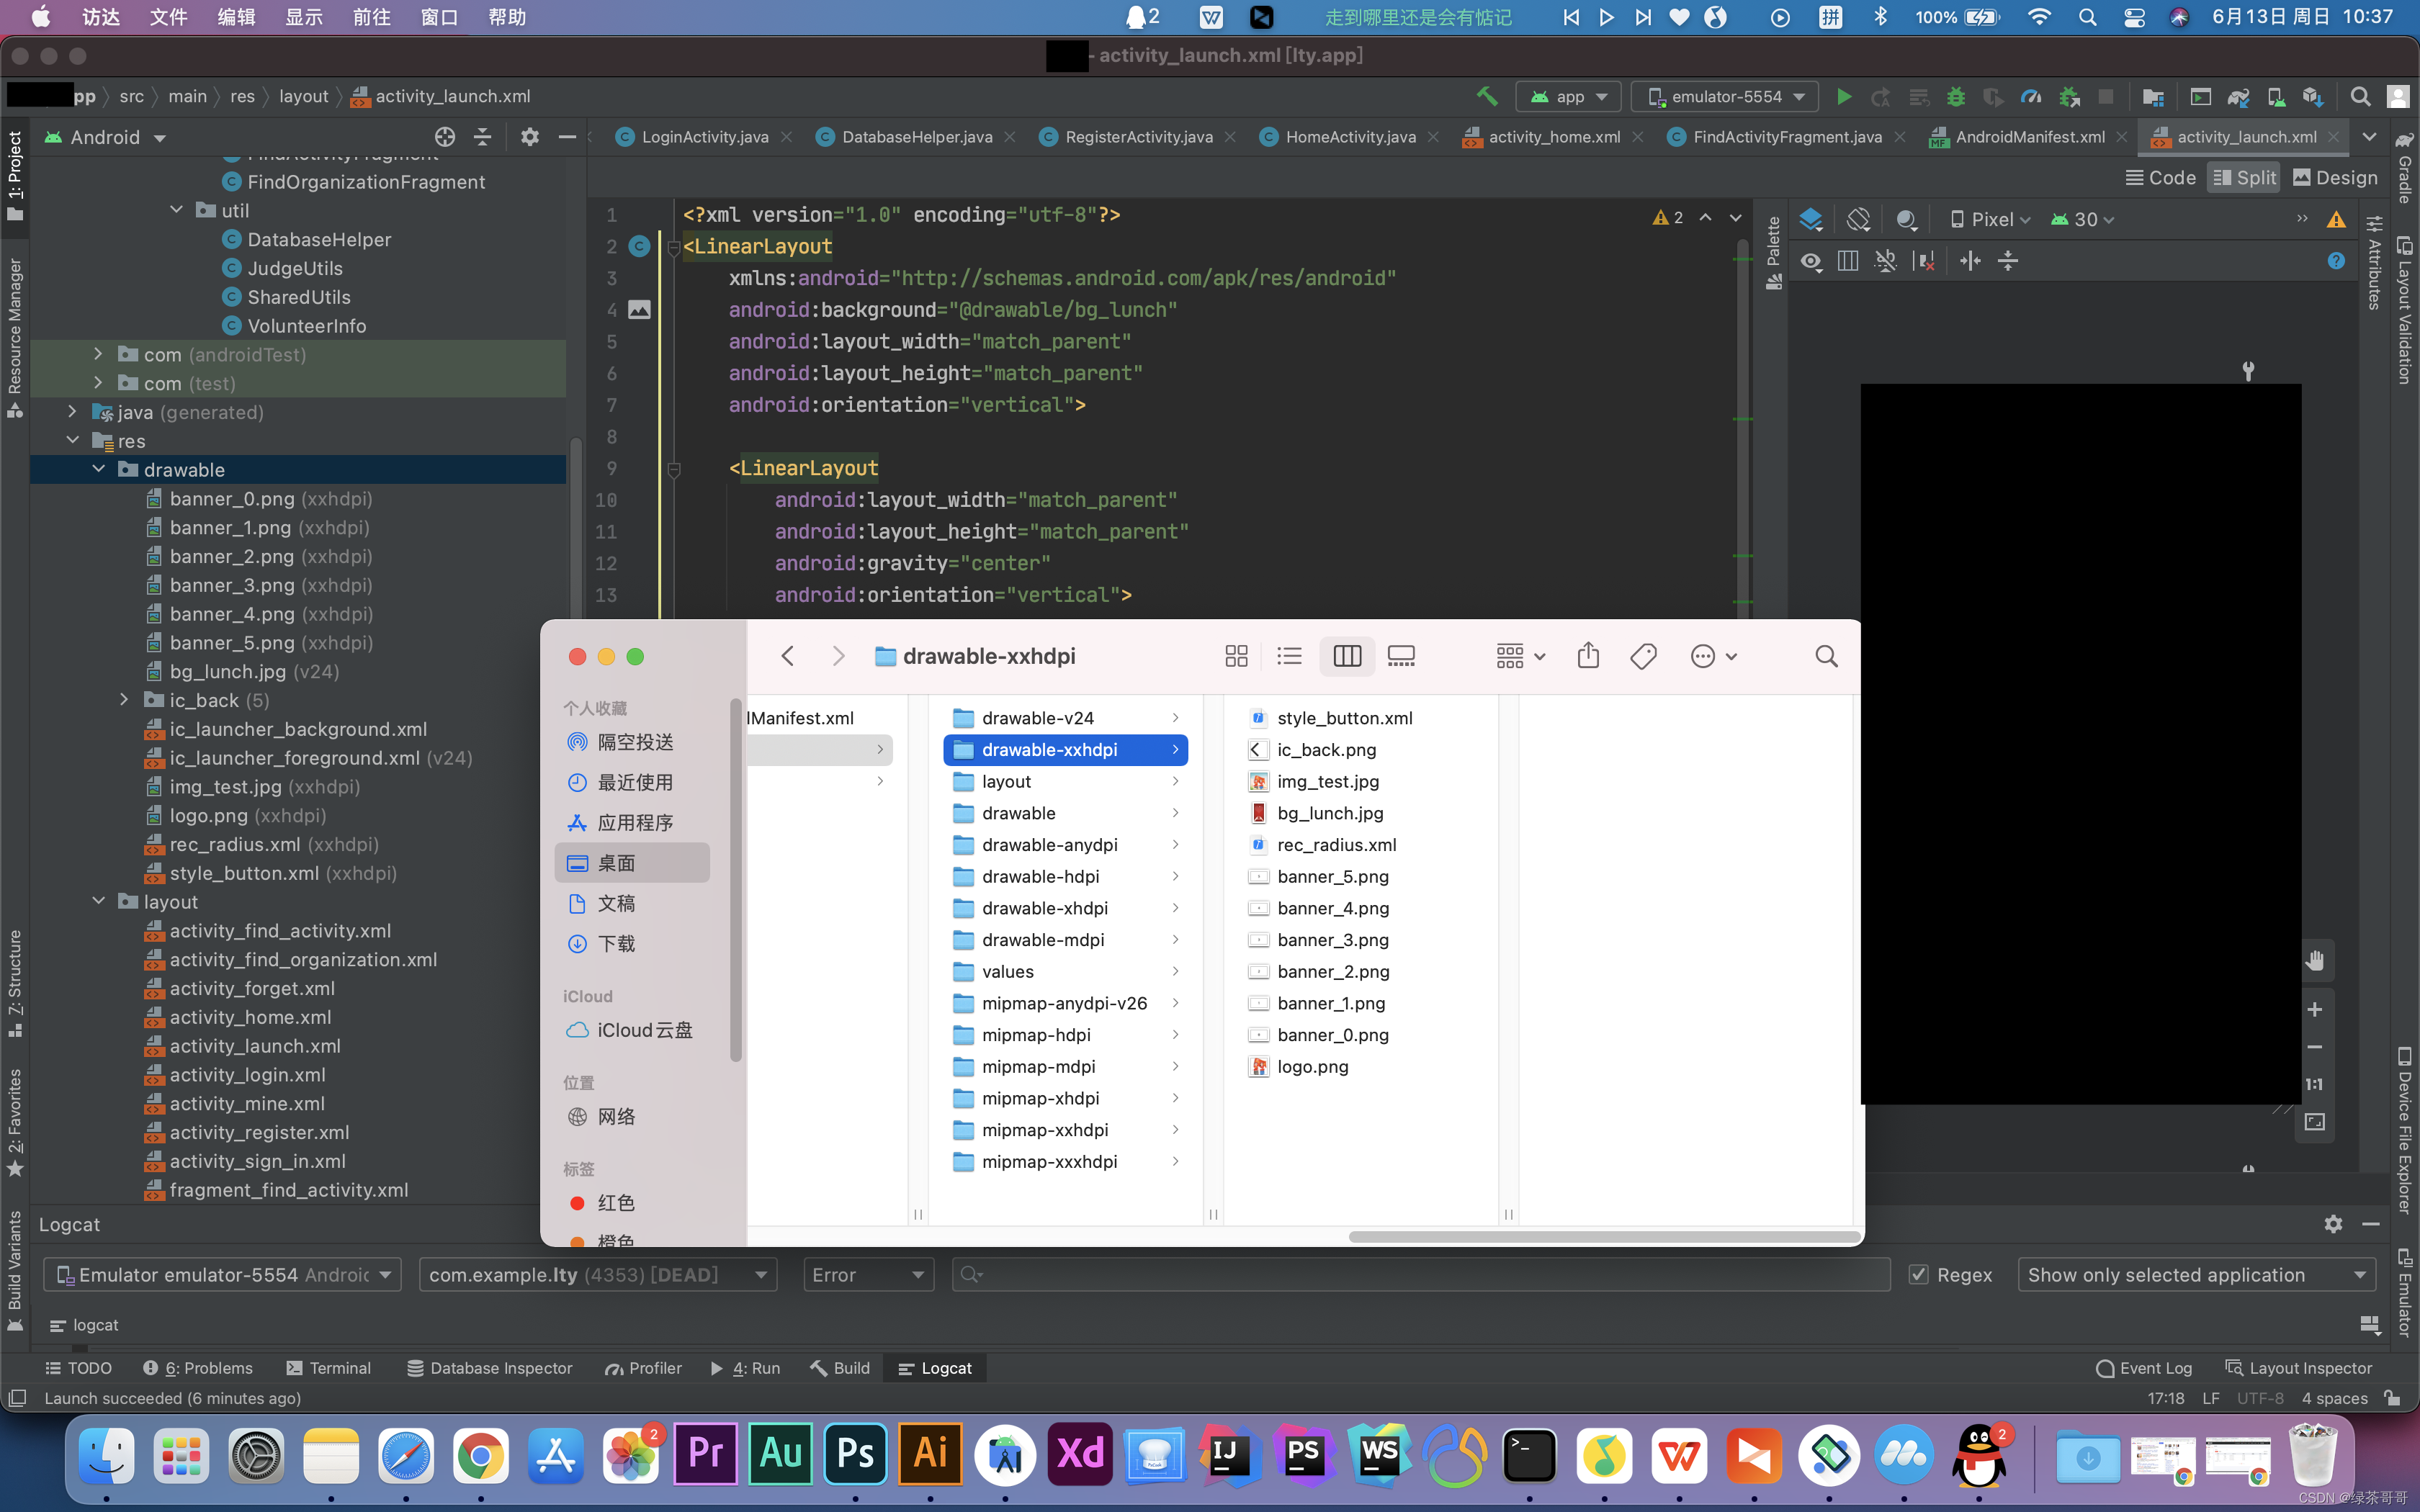Click the green Run app button
This screenshot has height=1512, width=2420.
click(1844, 97)
